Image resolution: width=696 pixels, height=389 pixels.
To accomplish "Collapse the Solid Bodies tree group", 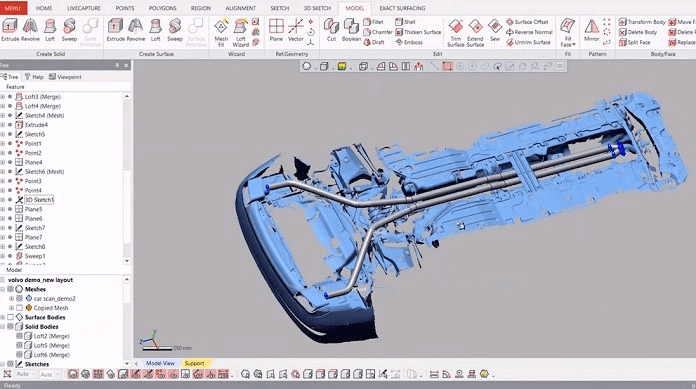I will pyautogui.click(x=3, y=326).
